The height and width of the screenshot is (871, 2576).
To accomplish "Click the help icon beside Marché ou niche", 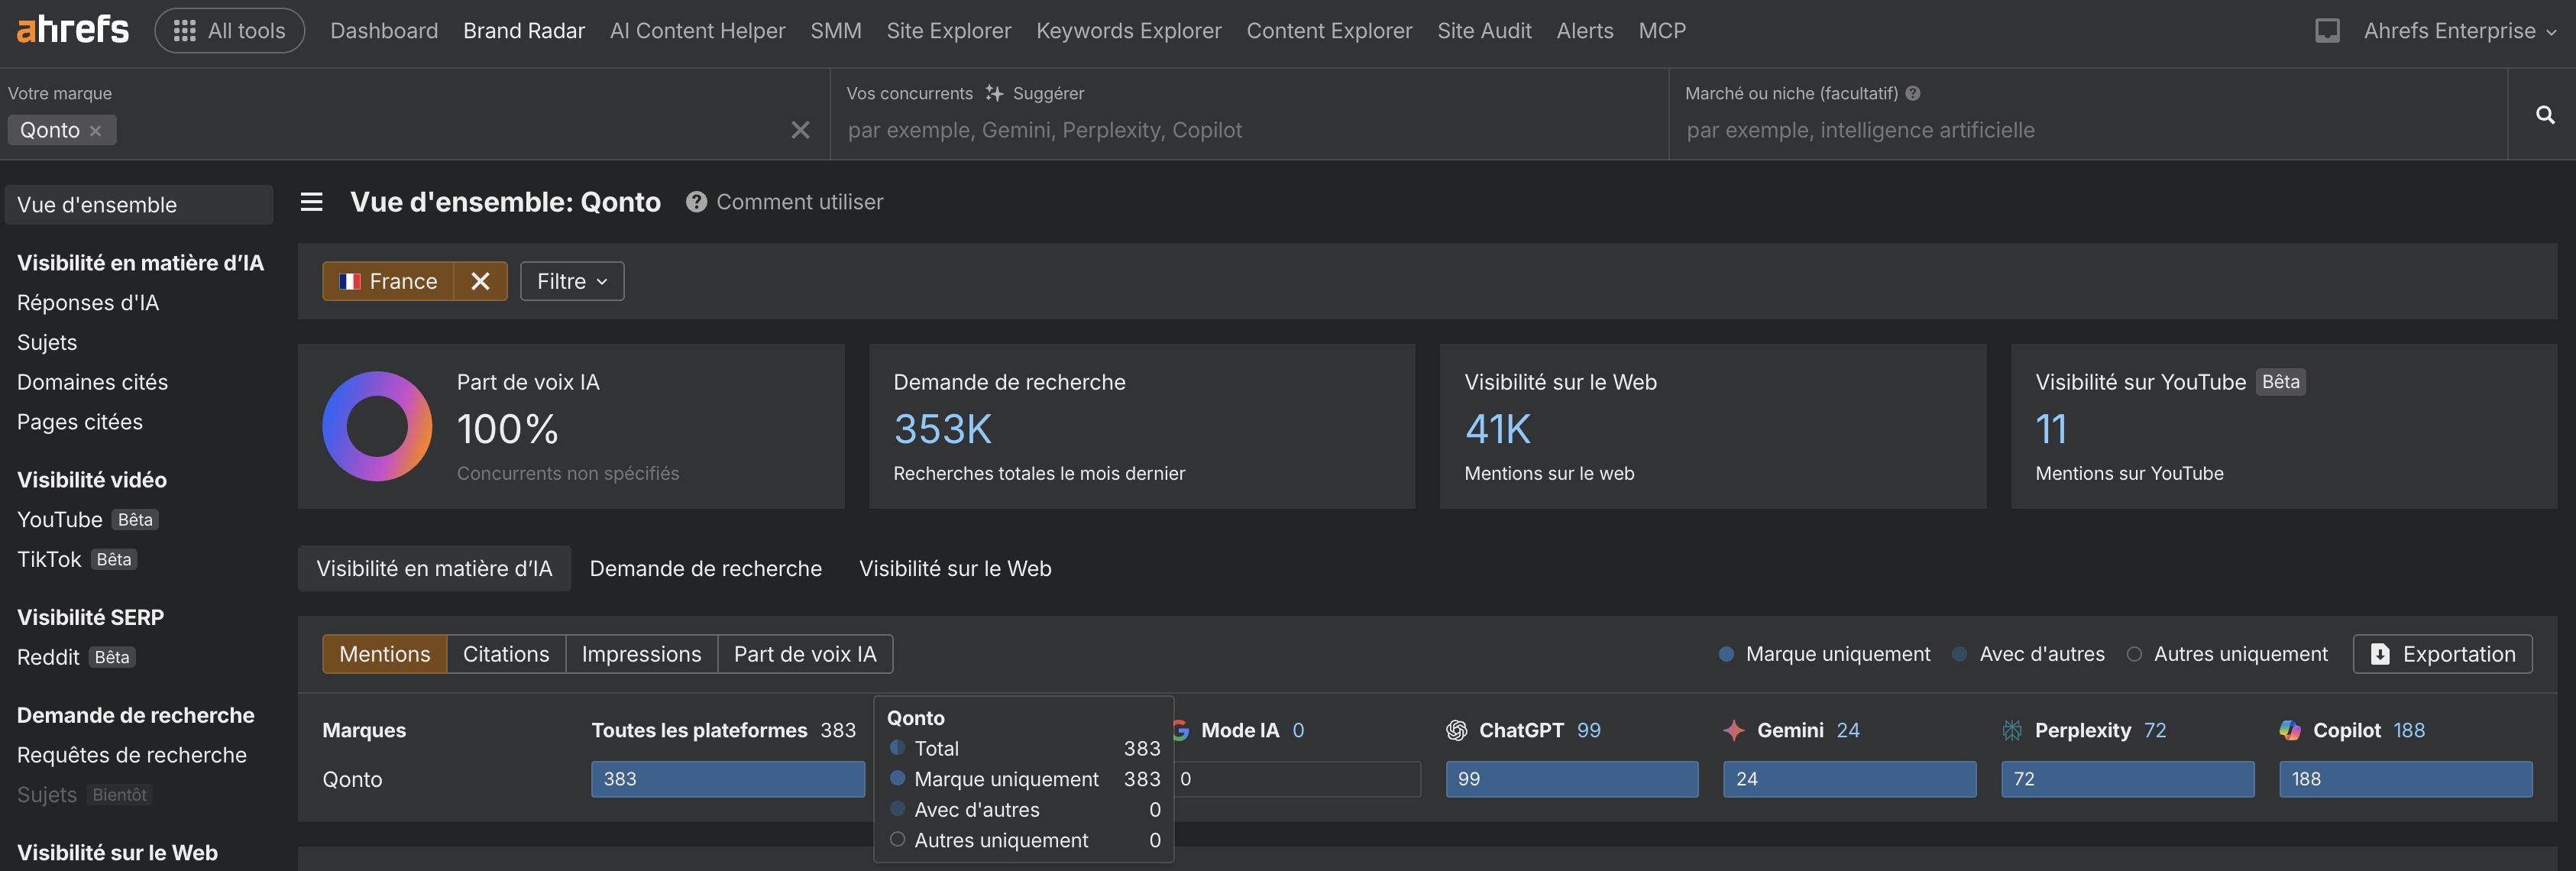I will coord(1913,93).
